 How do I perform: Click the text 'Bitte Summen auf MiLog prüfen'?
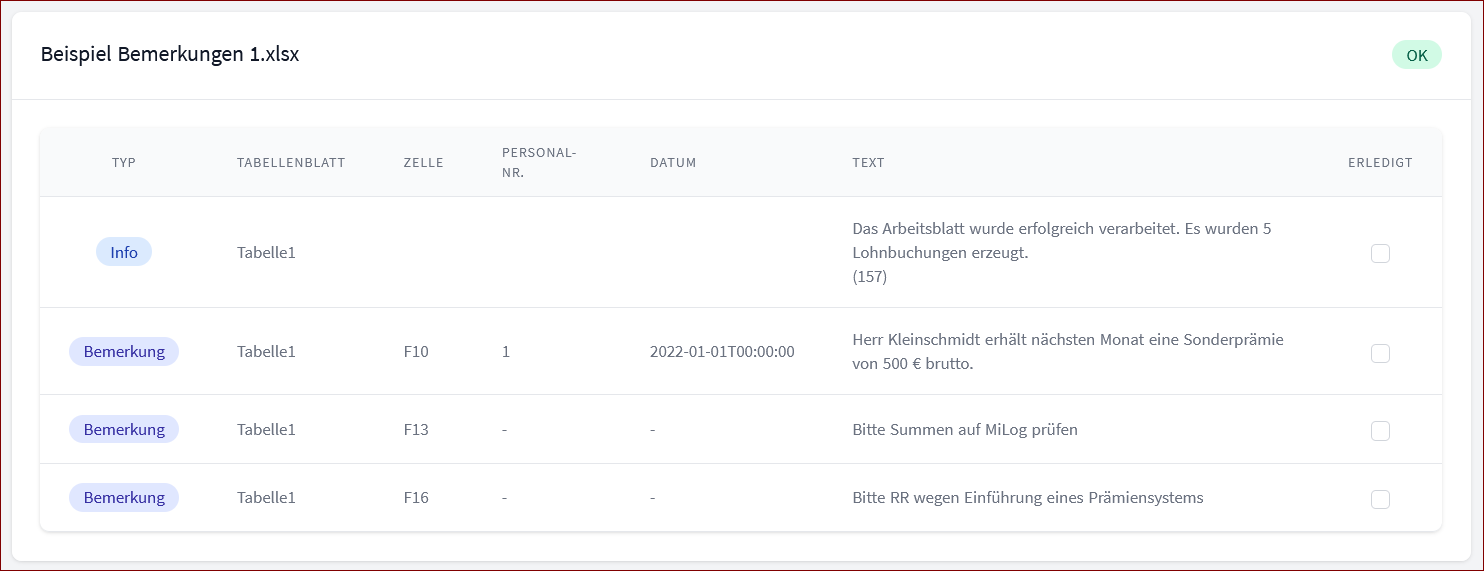[965, 430]
